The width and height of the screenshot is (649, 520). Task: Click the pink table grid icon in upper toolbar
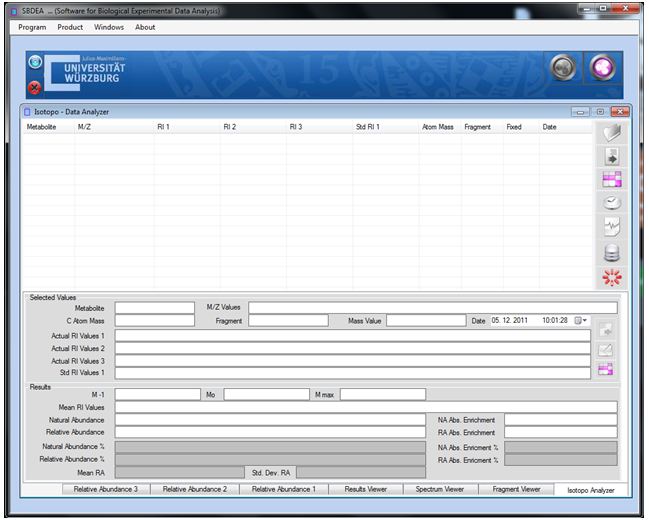611,179
